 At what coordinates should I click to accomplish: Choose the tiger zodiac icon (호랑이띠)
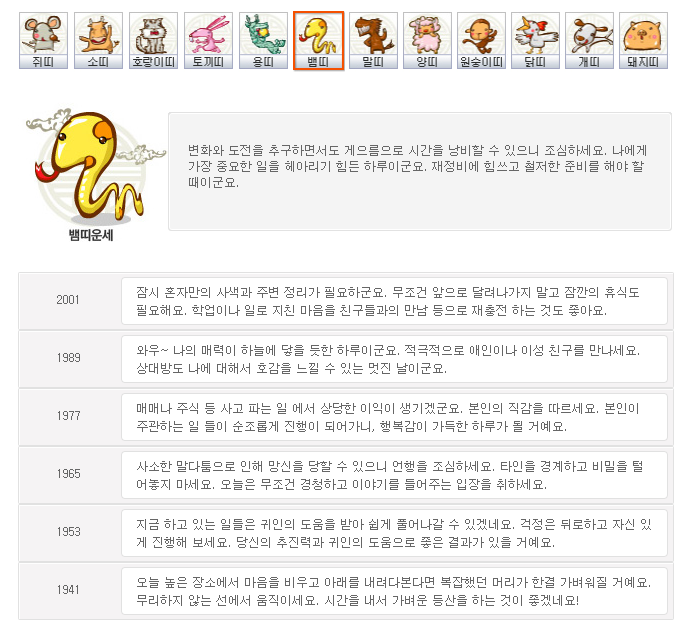(x=154, y=40)
